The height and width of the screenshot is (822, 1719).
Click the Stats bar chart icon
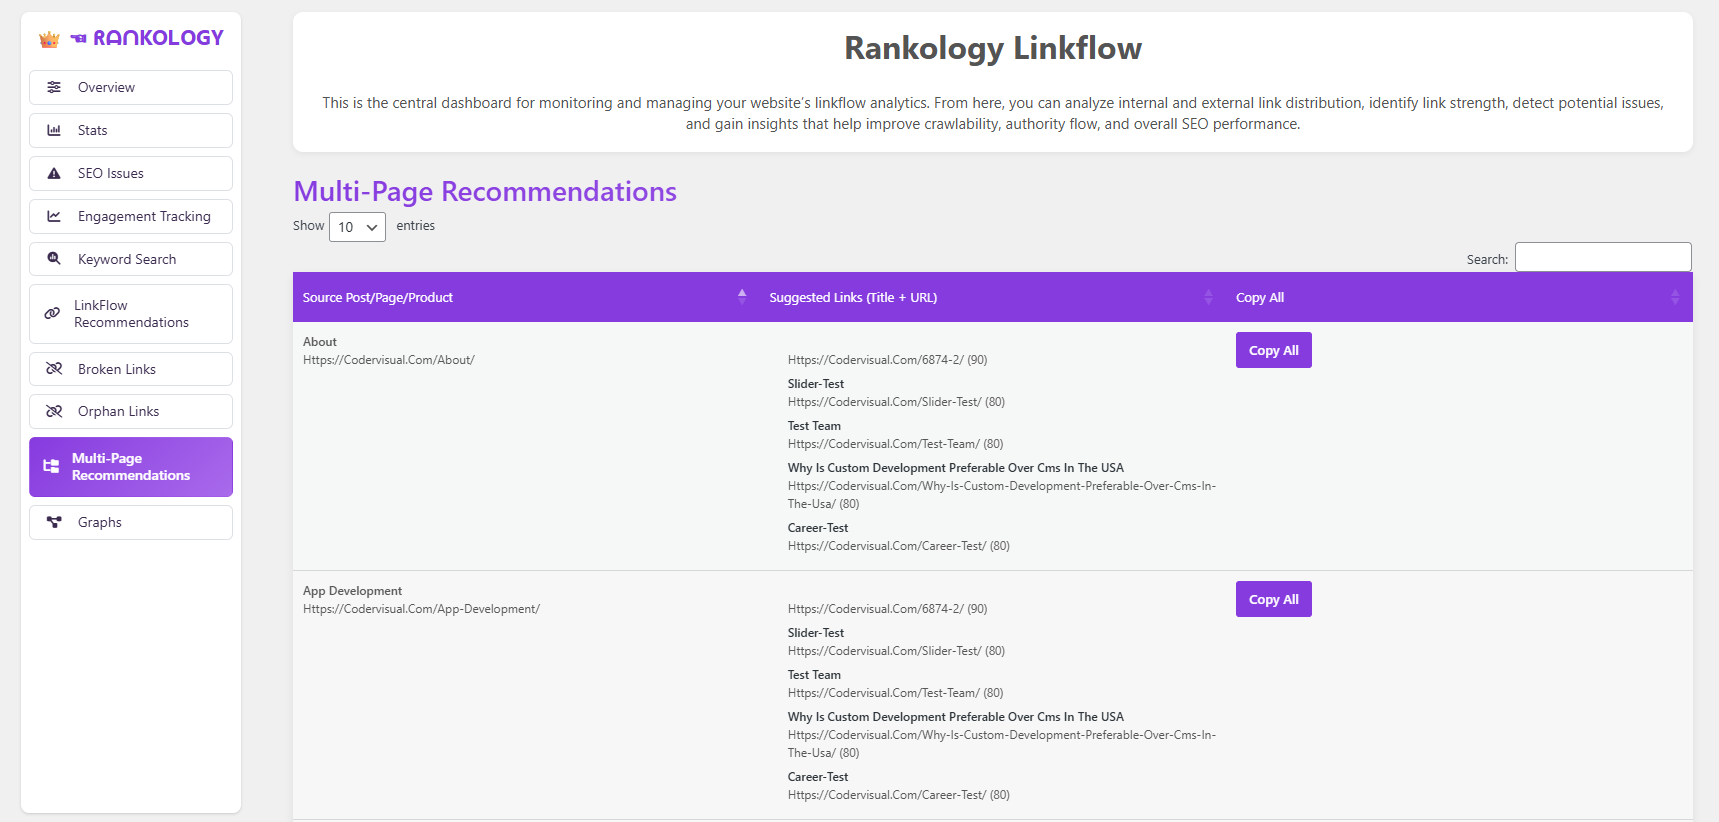(x=54, y=130)
